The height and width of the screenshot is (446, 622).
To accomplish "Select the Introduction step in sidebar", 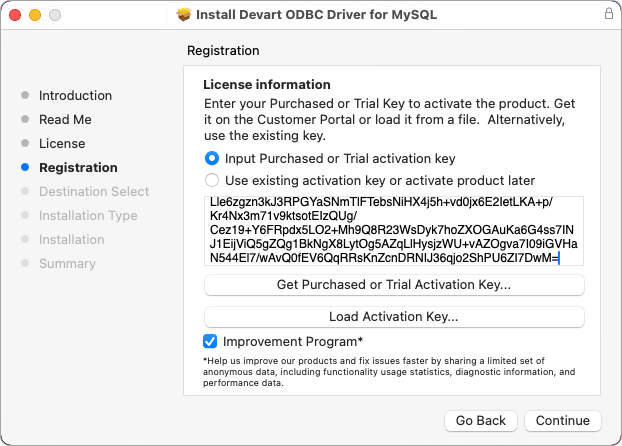I will pyautogui.click(x=75, y=96).
